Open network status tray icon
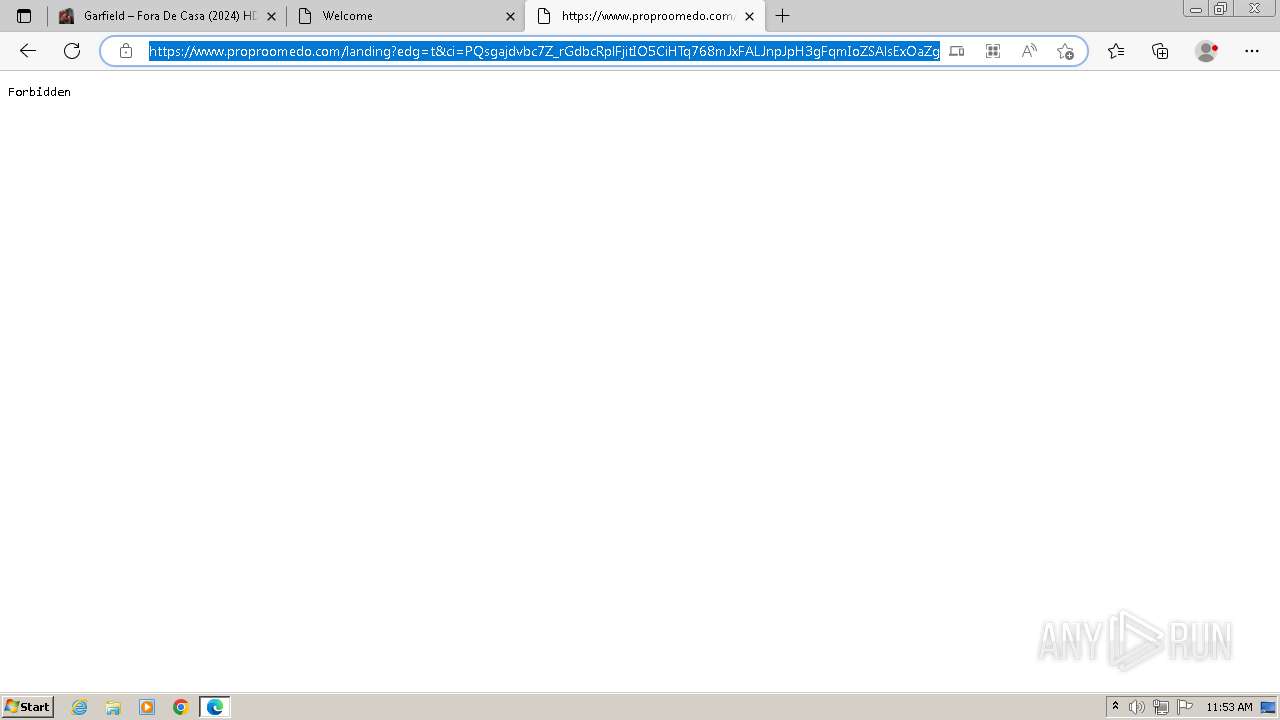The width and height of the screenshot is (1280, 720). click(x=1161, y=707)
